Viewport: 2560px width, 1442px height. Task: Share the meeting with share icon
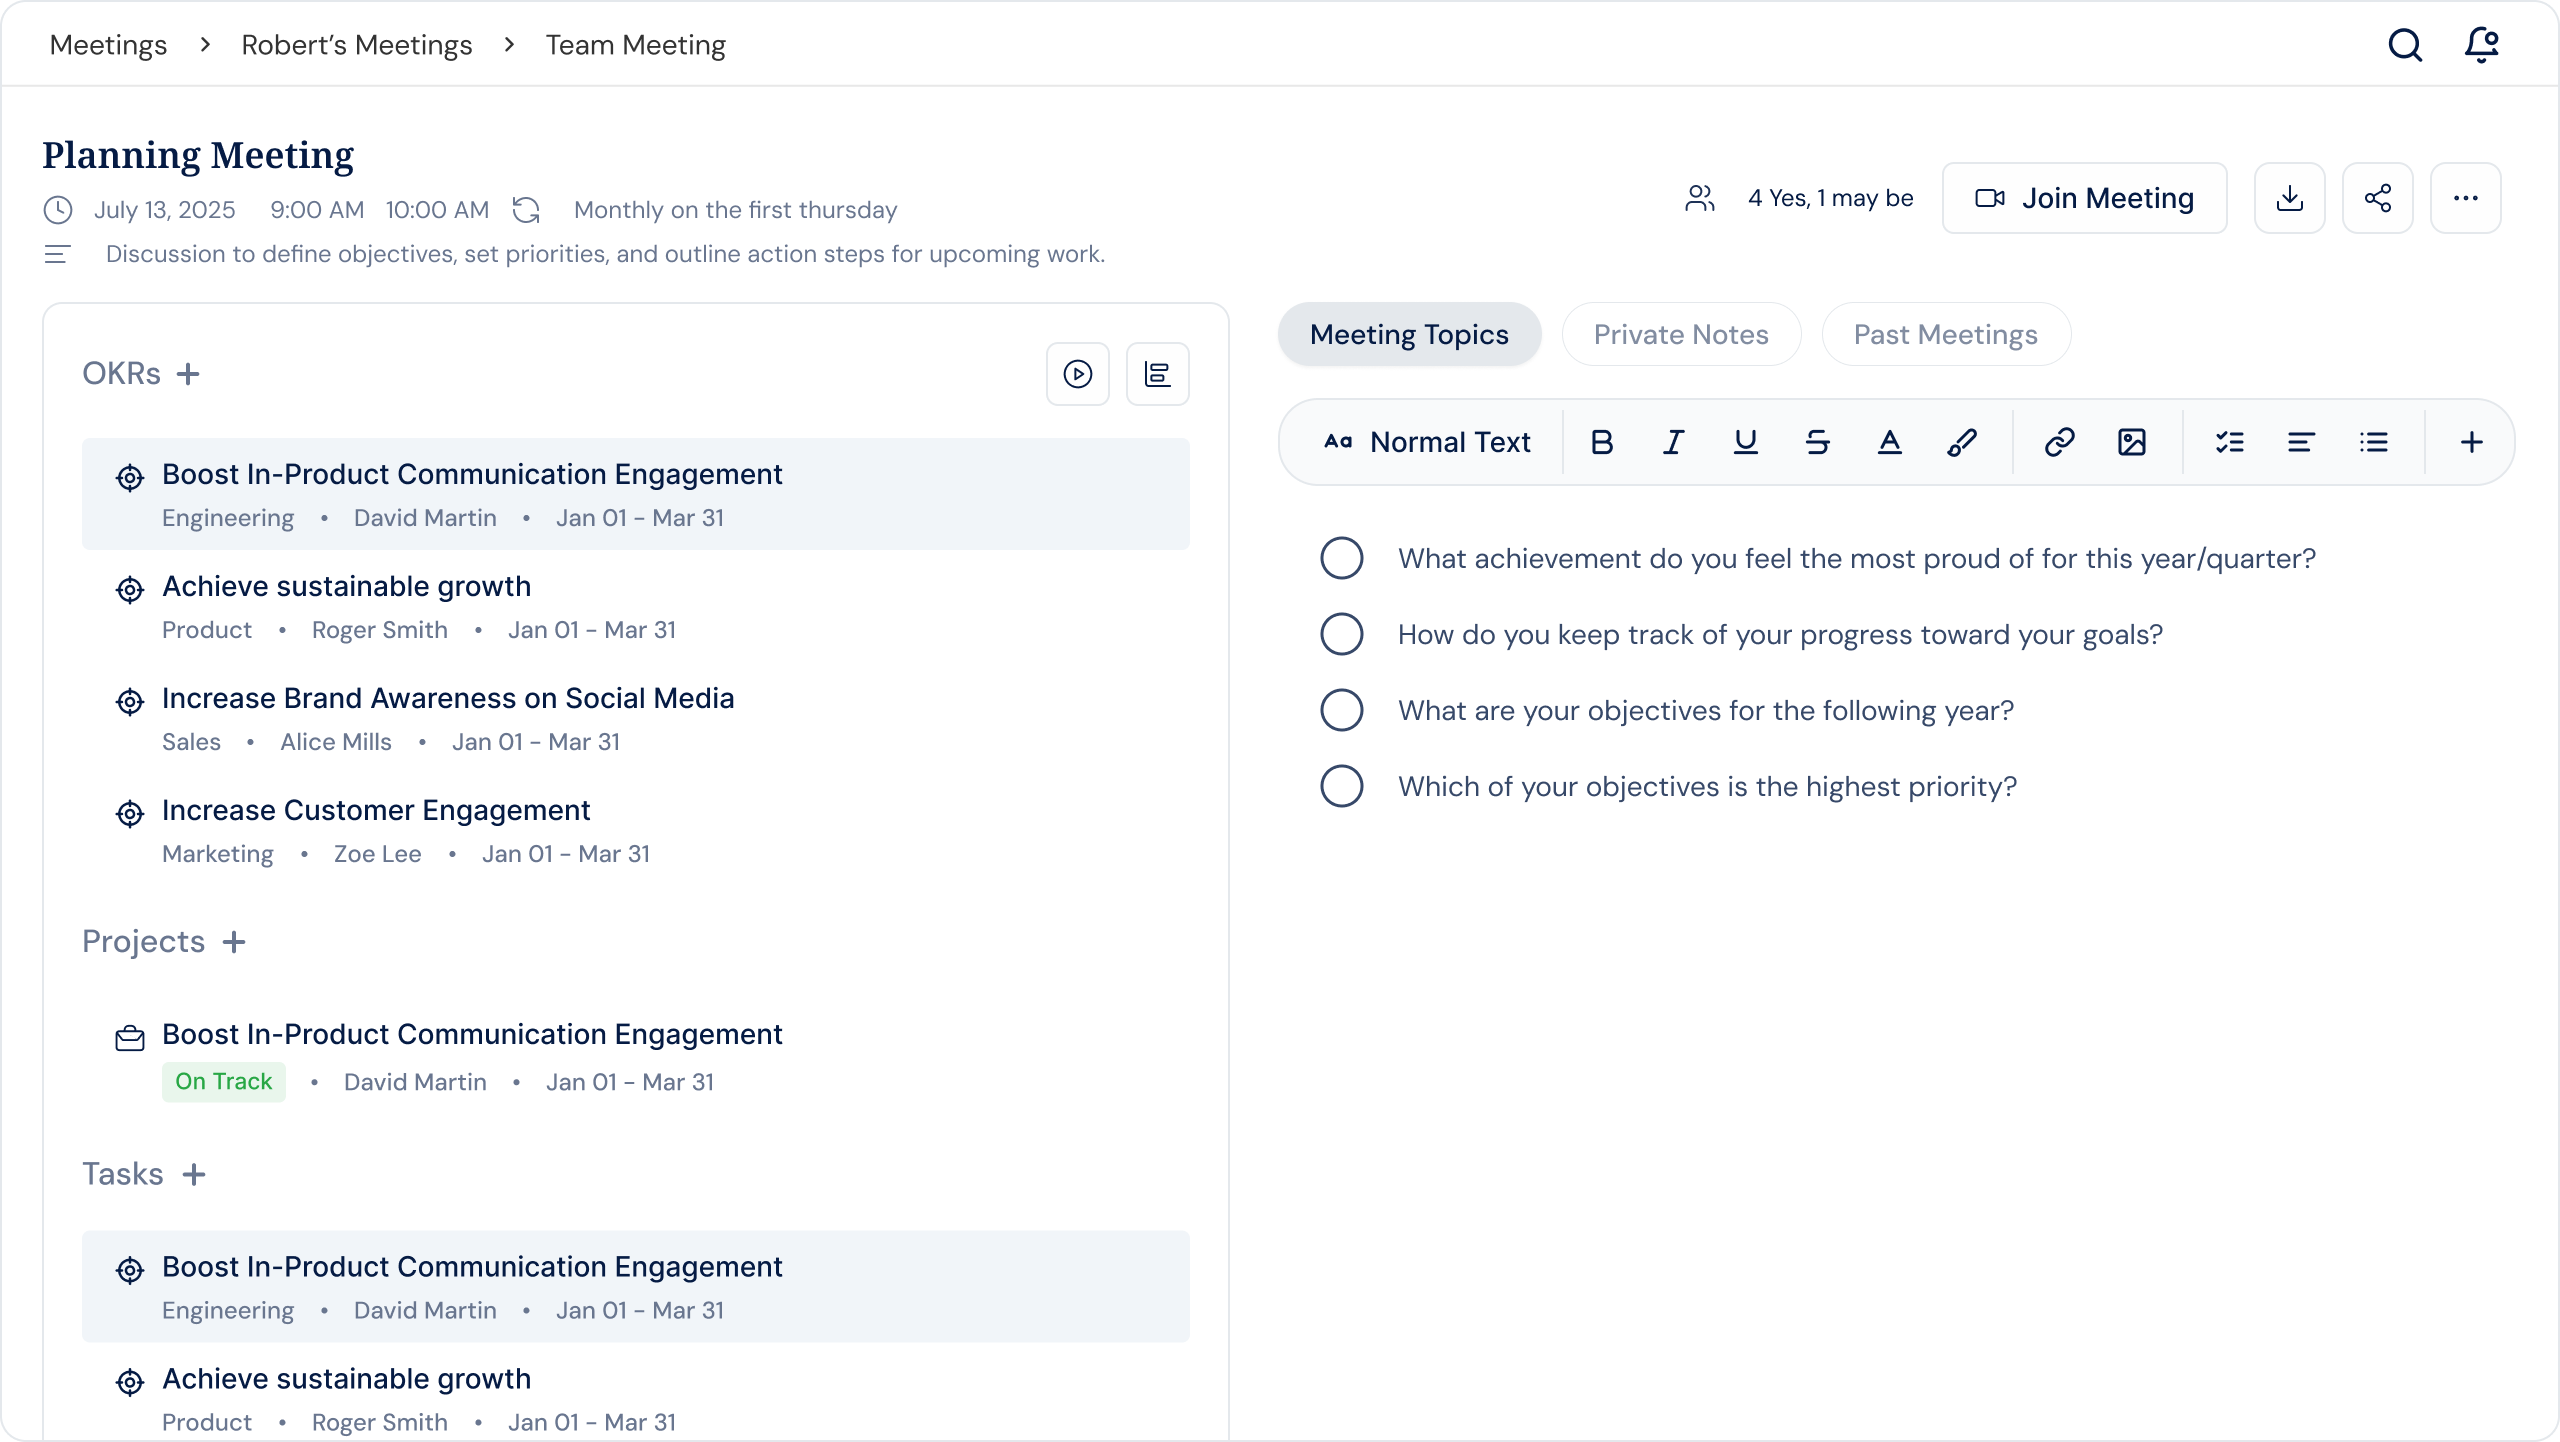pos(2377,198)
